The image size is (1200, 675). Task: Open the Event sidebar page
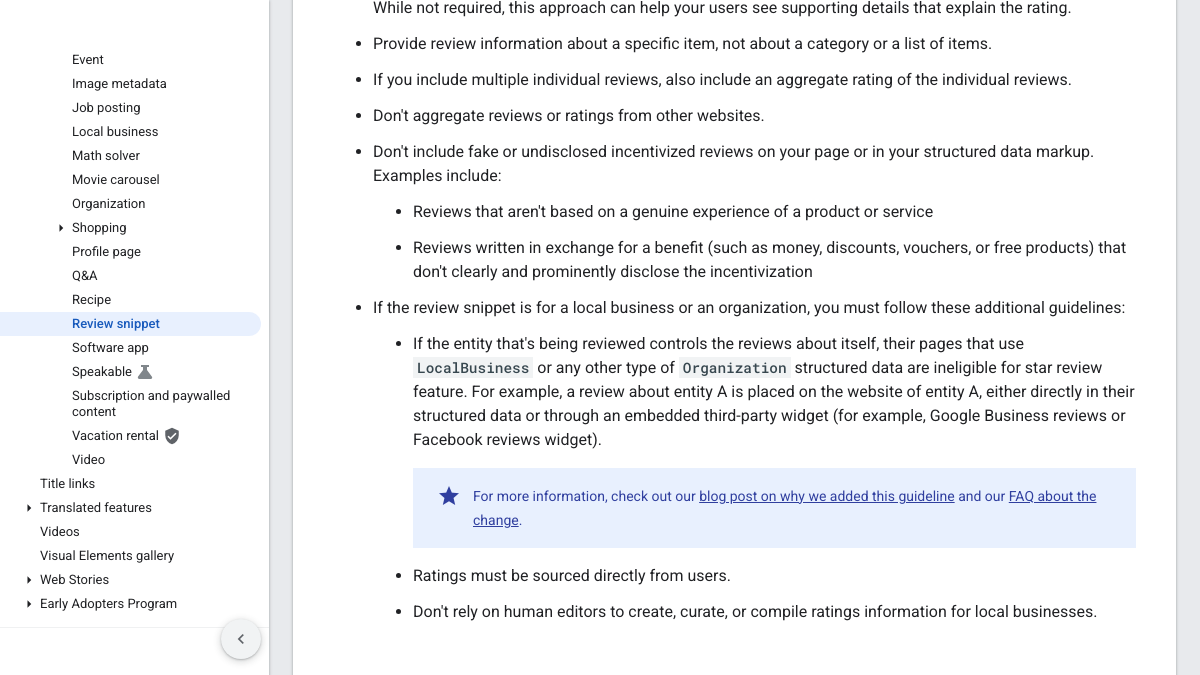[88, 60]
